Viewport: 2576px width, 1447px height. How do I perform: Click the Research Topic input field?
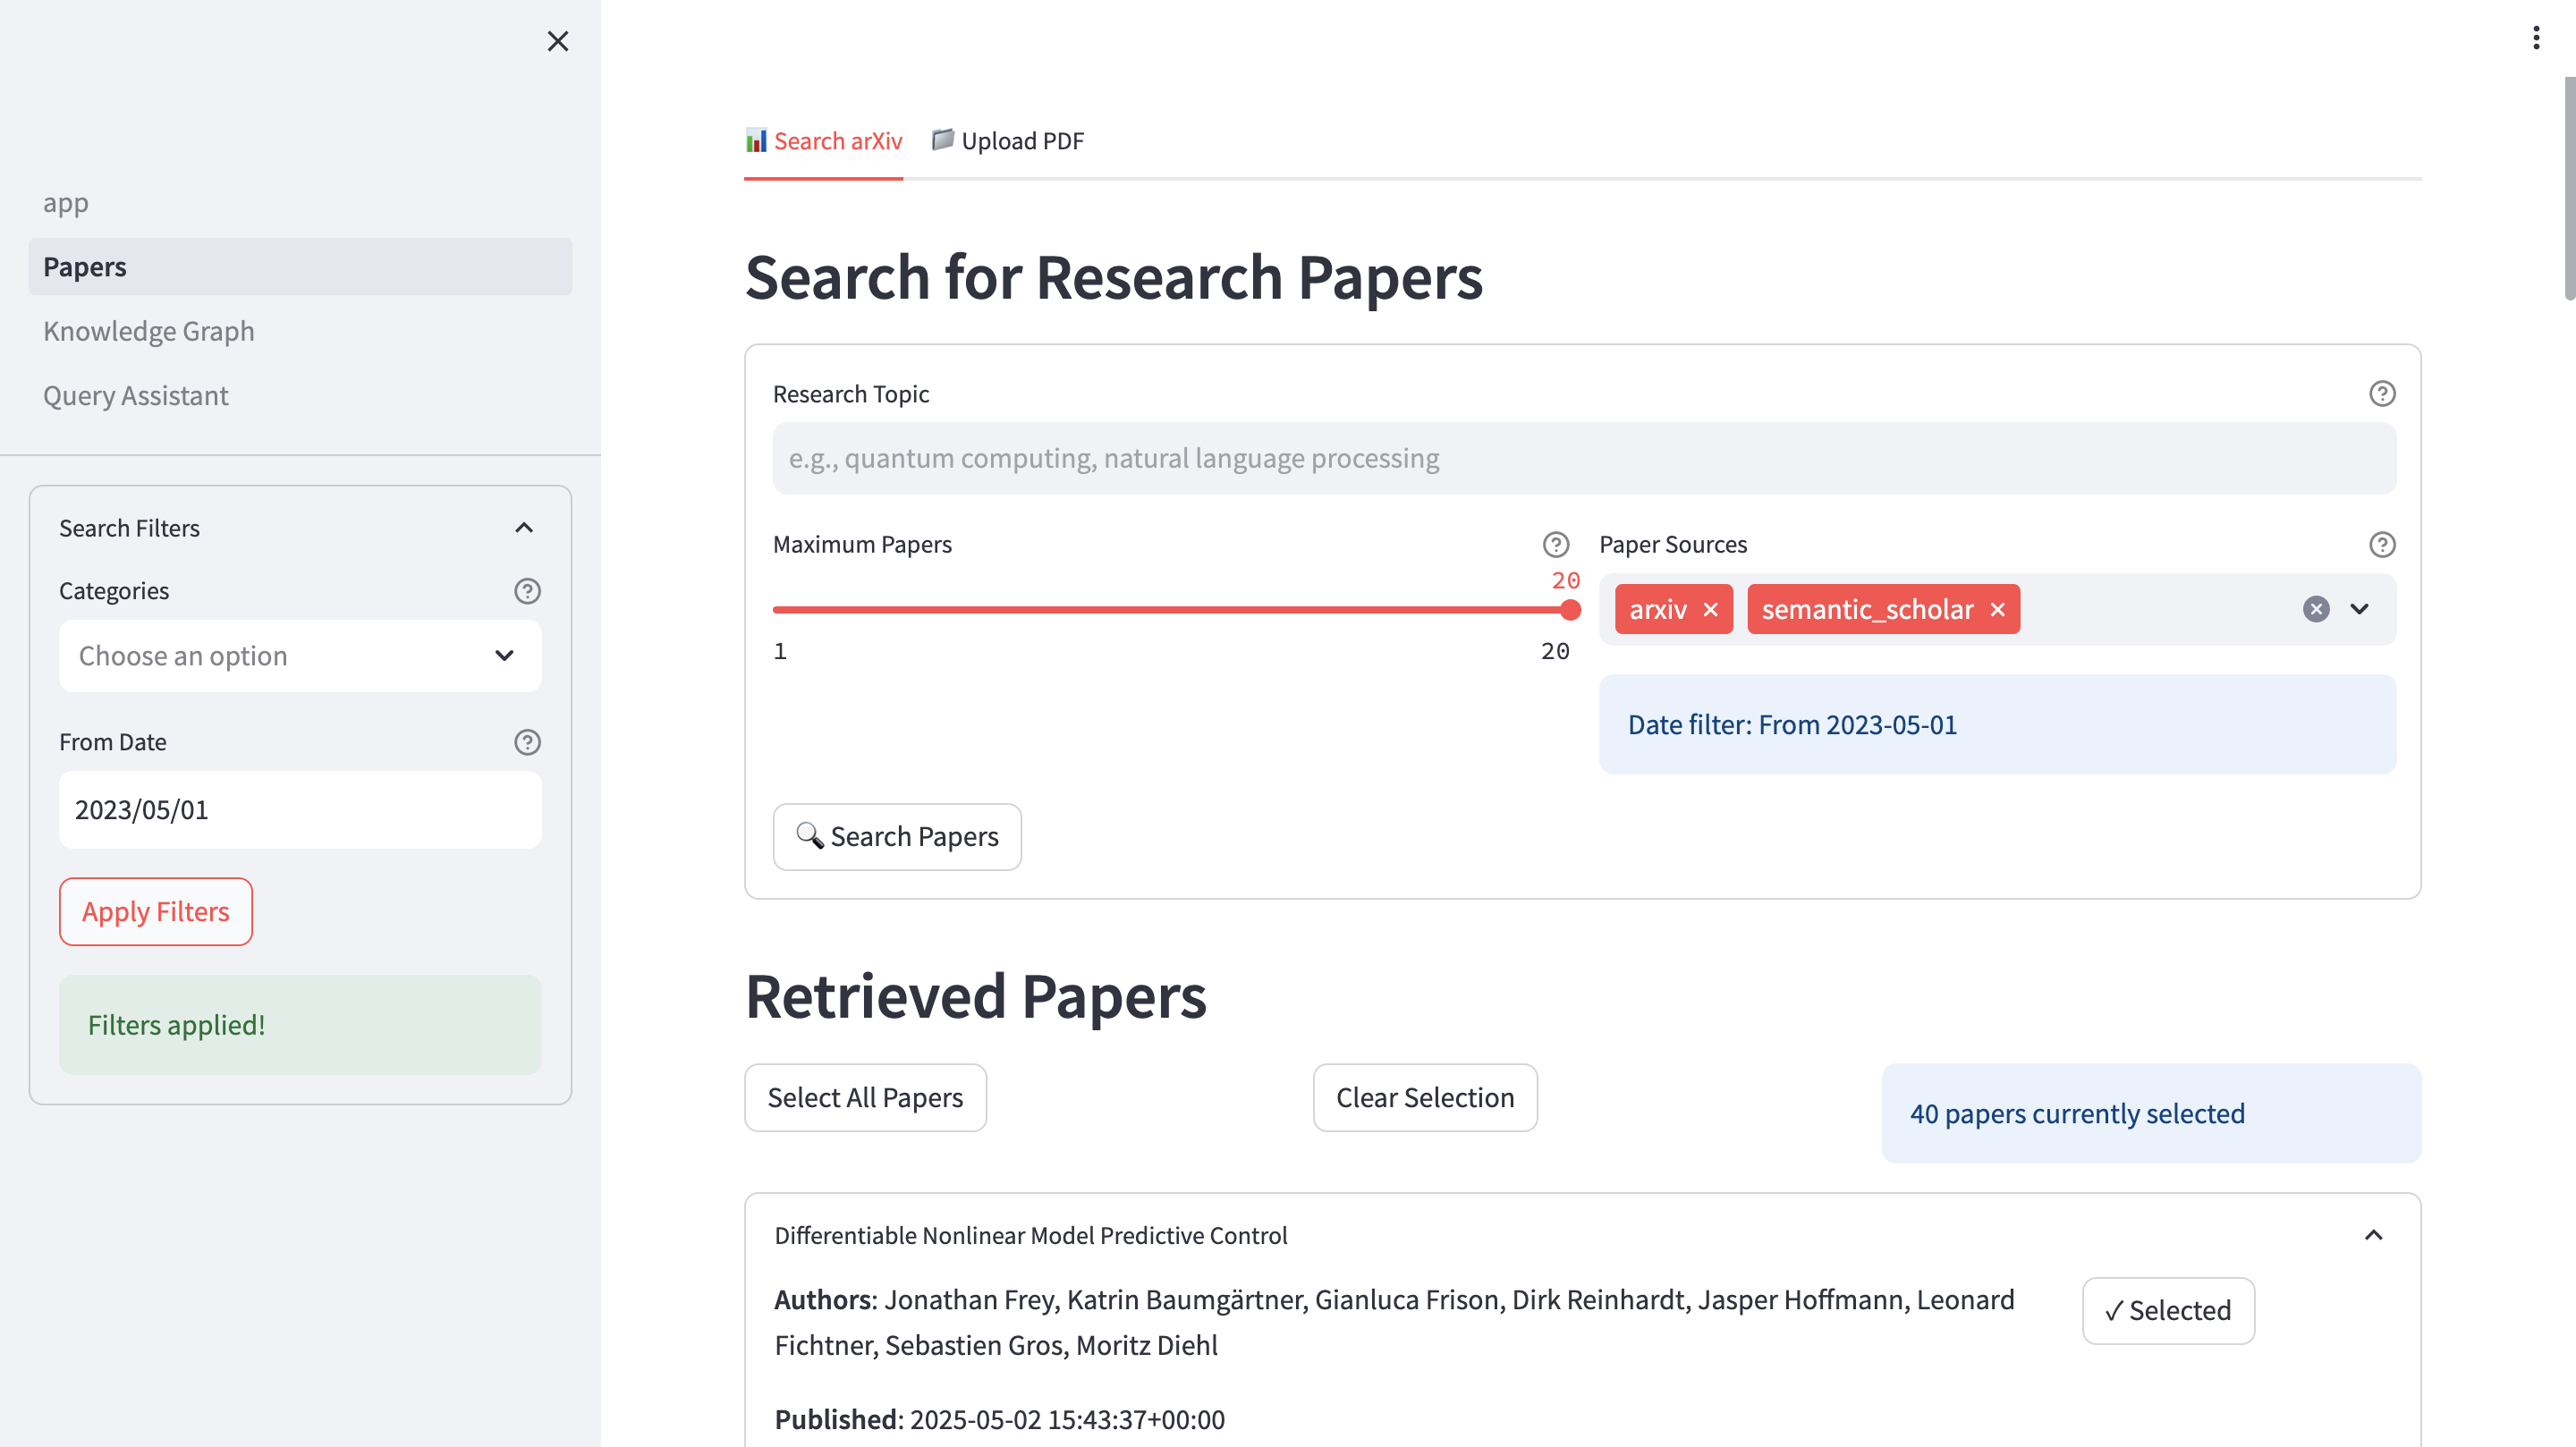click(x=1584, y=458)
